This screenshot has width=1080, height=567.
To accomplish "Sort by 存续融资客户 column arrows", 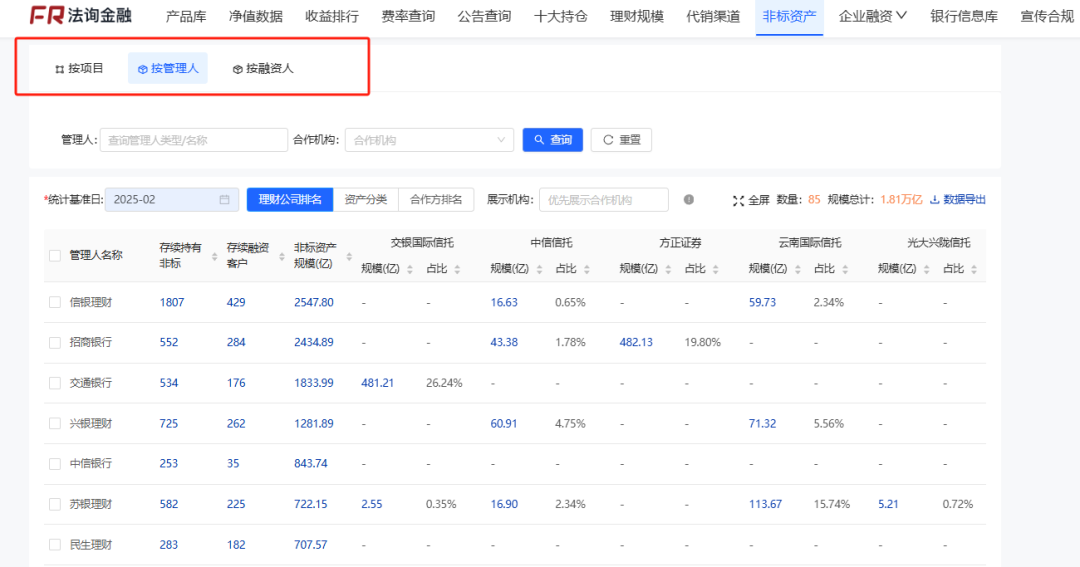I will click(282, 256).
